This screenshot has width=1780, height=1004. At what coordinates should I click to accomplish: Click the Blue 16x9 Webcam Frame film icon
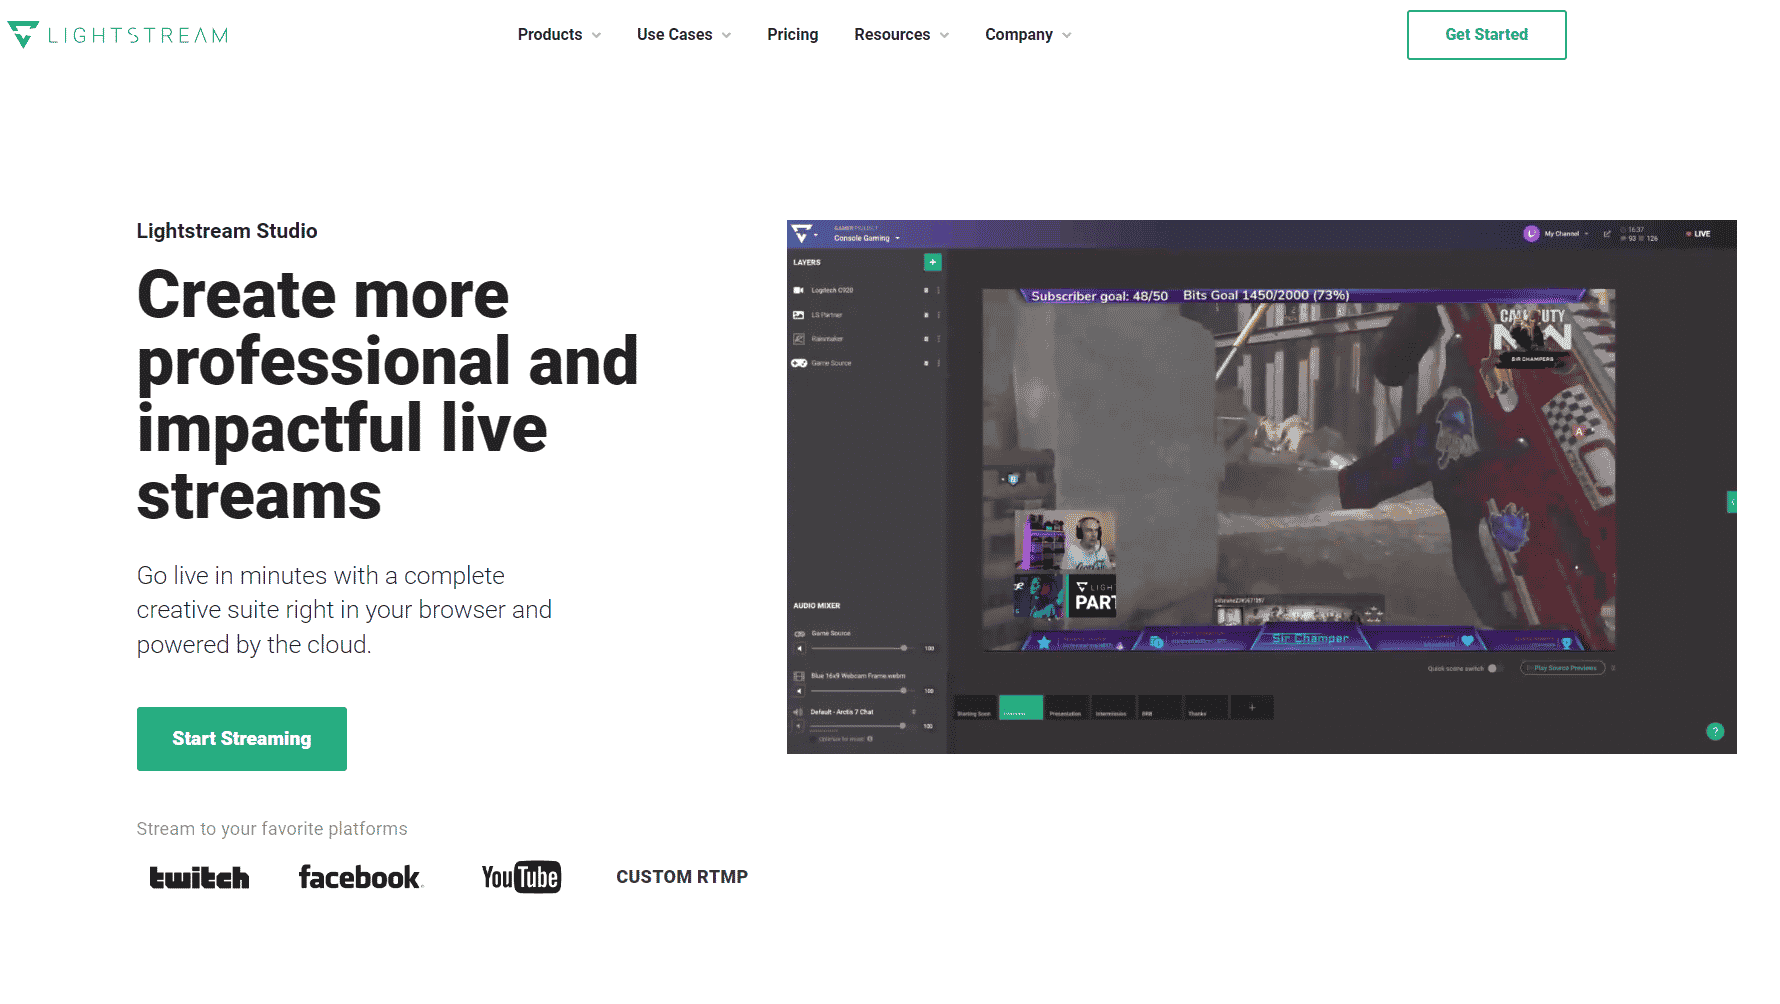point(799,676)
